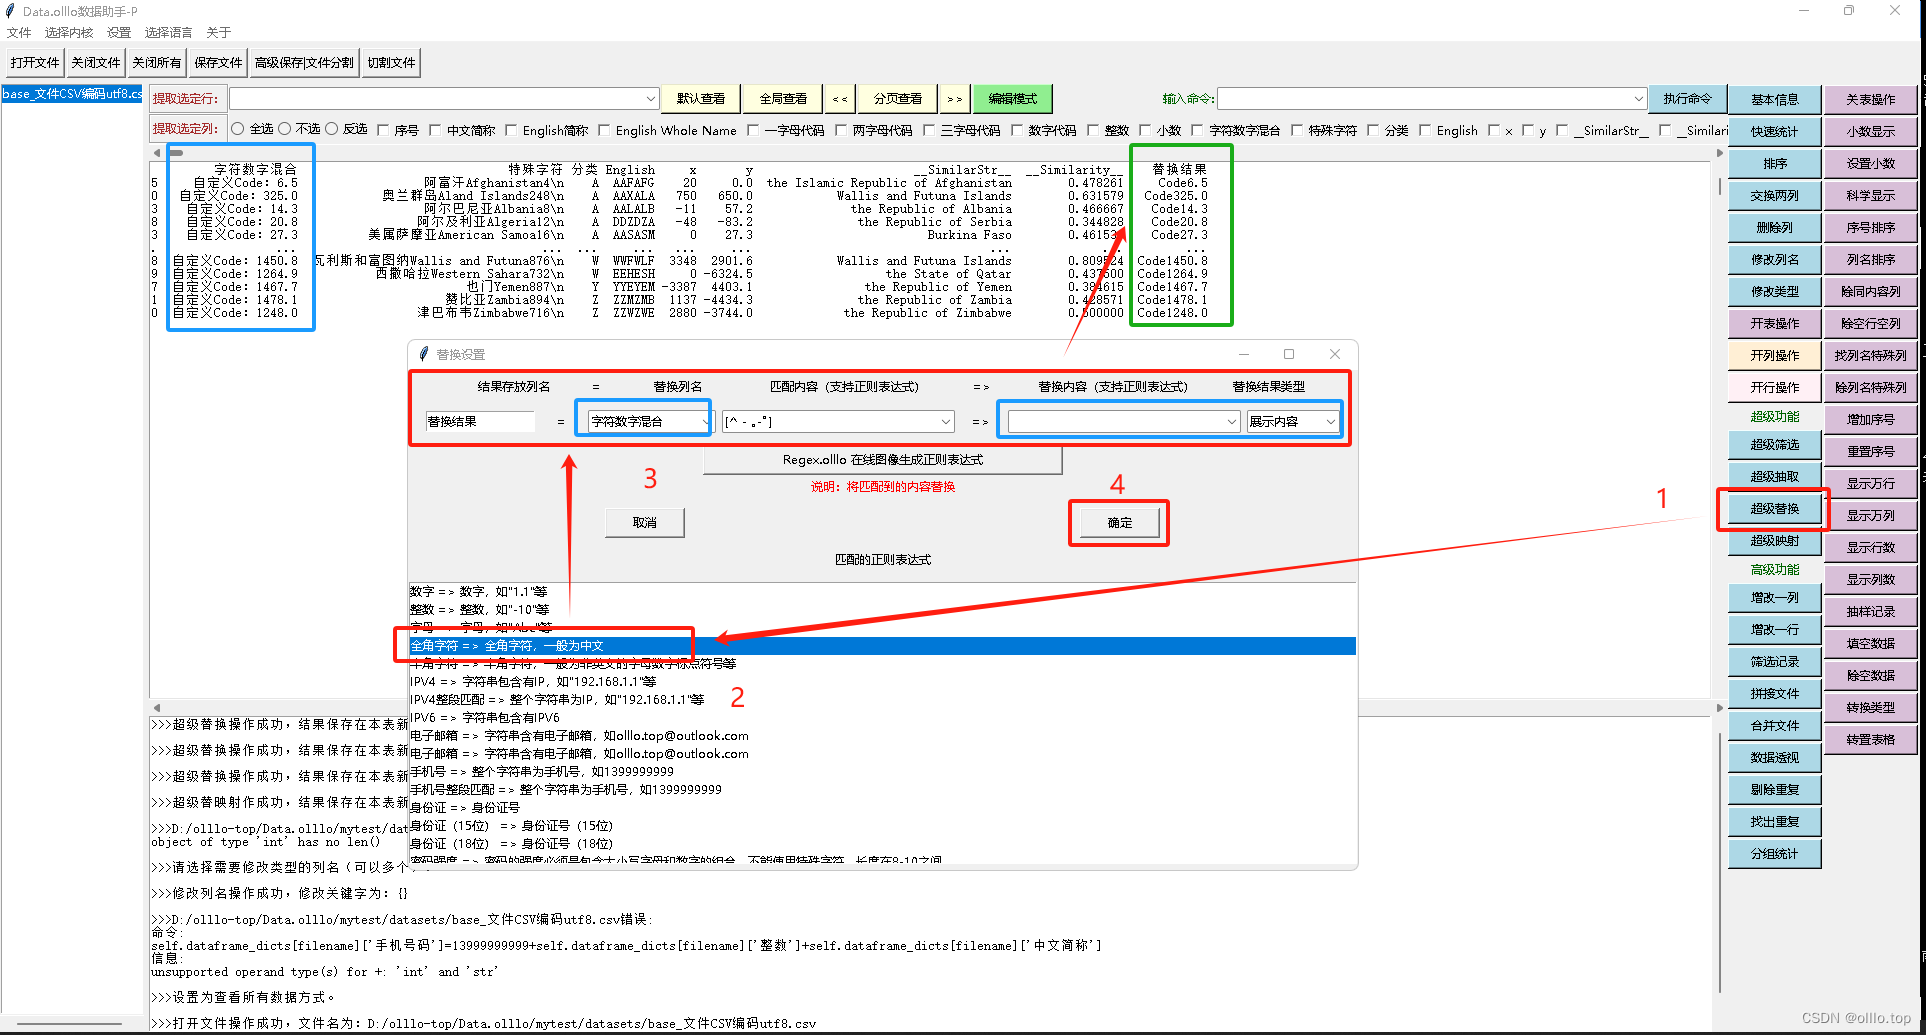The height and width of the screenshot is (1035, 1926).
Task: Select the 切割文件 file splitting tool
Action: click(390, 62)
